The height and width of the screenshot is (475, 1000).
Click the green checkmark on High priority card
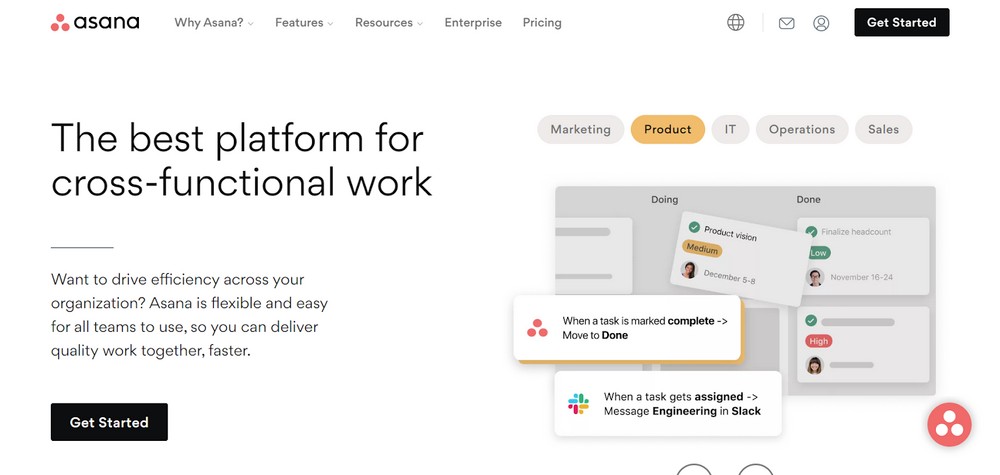[811, 321]
